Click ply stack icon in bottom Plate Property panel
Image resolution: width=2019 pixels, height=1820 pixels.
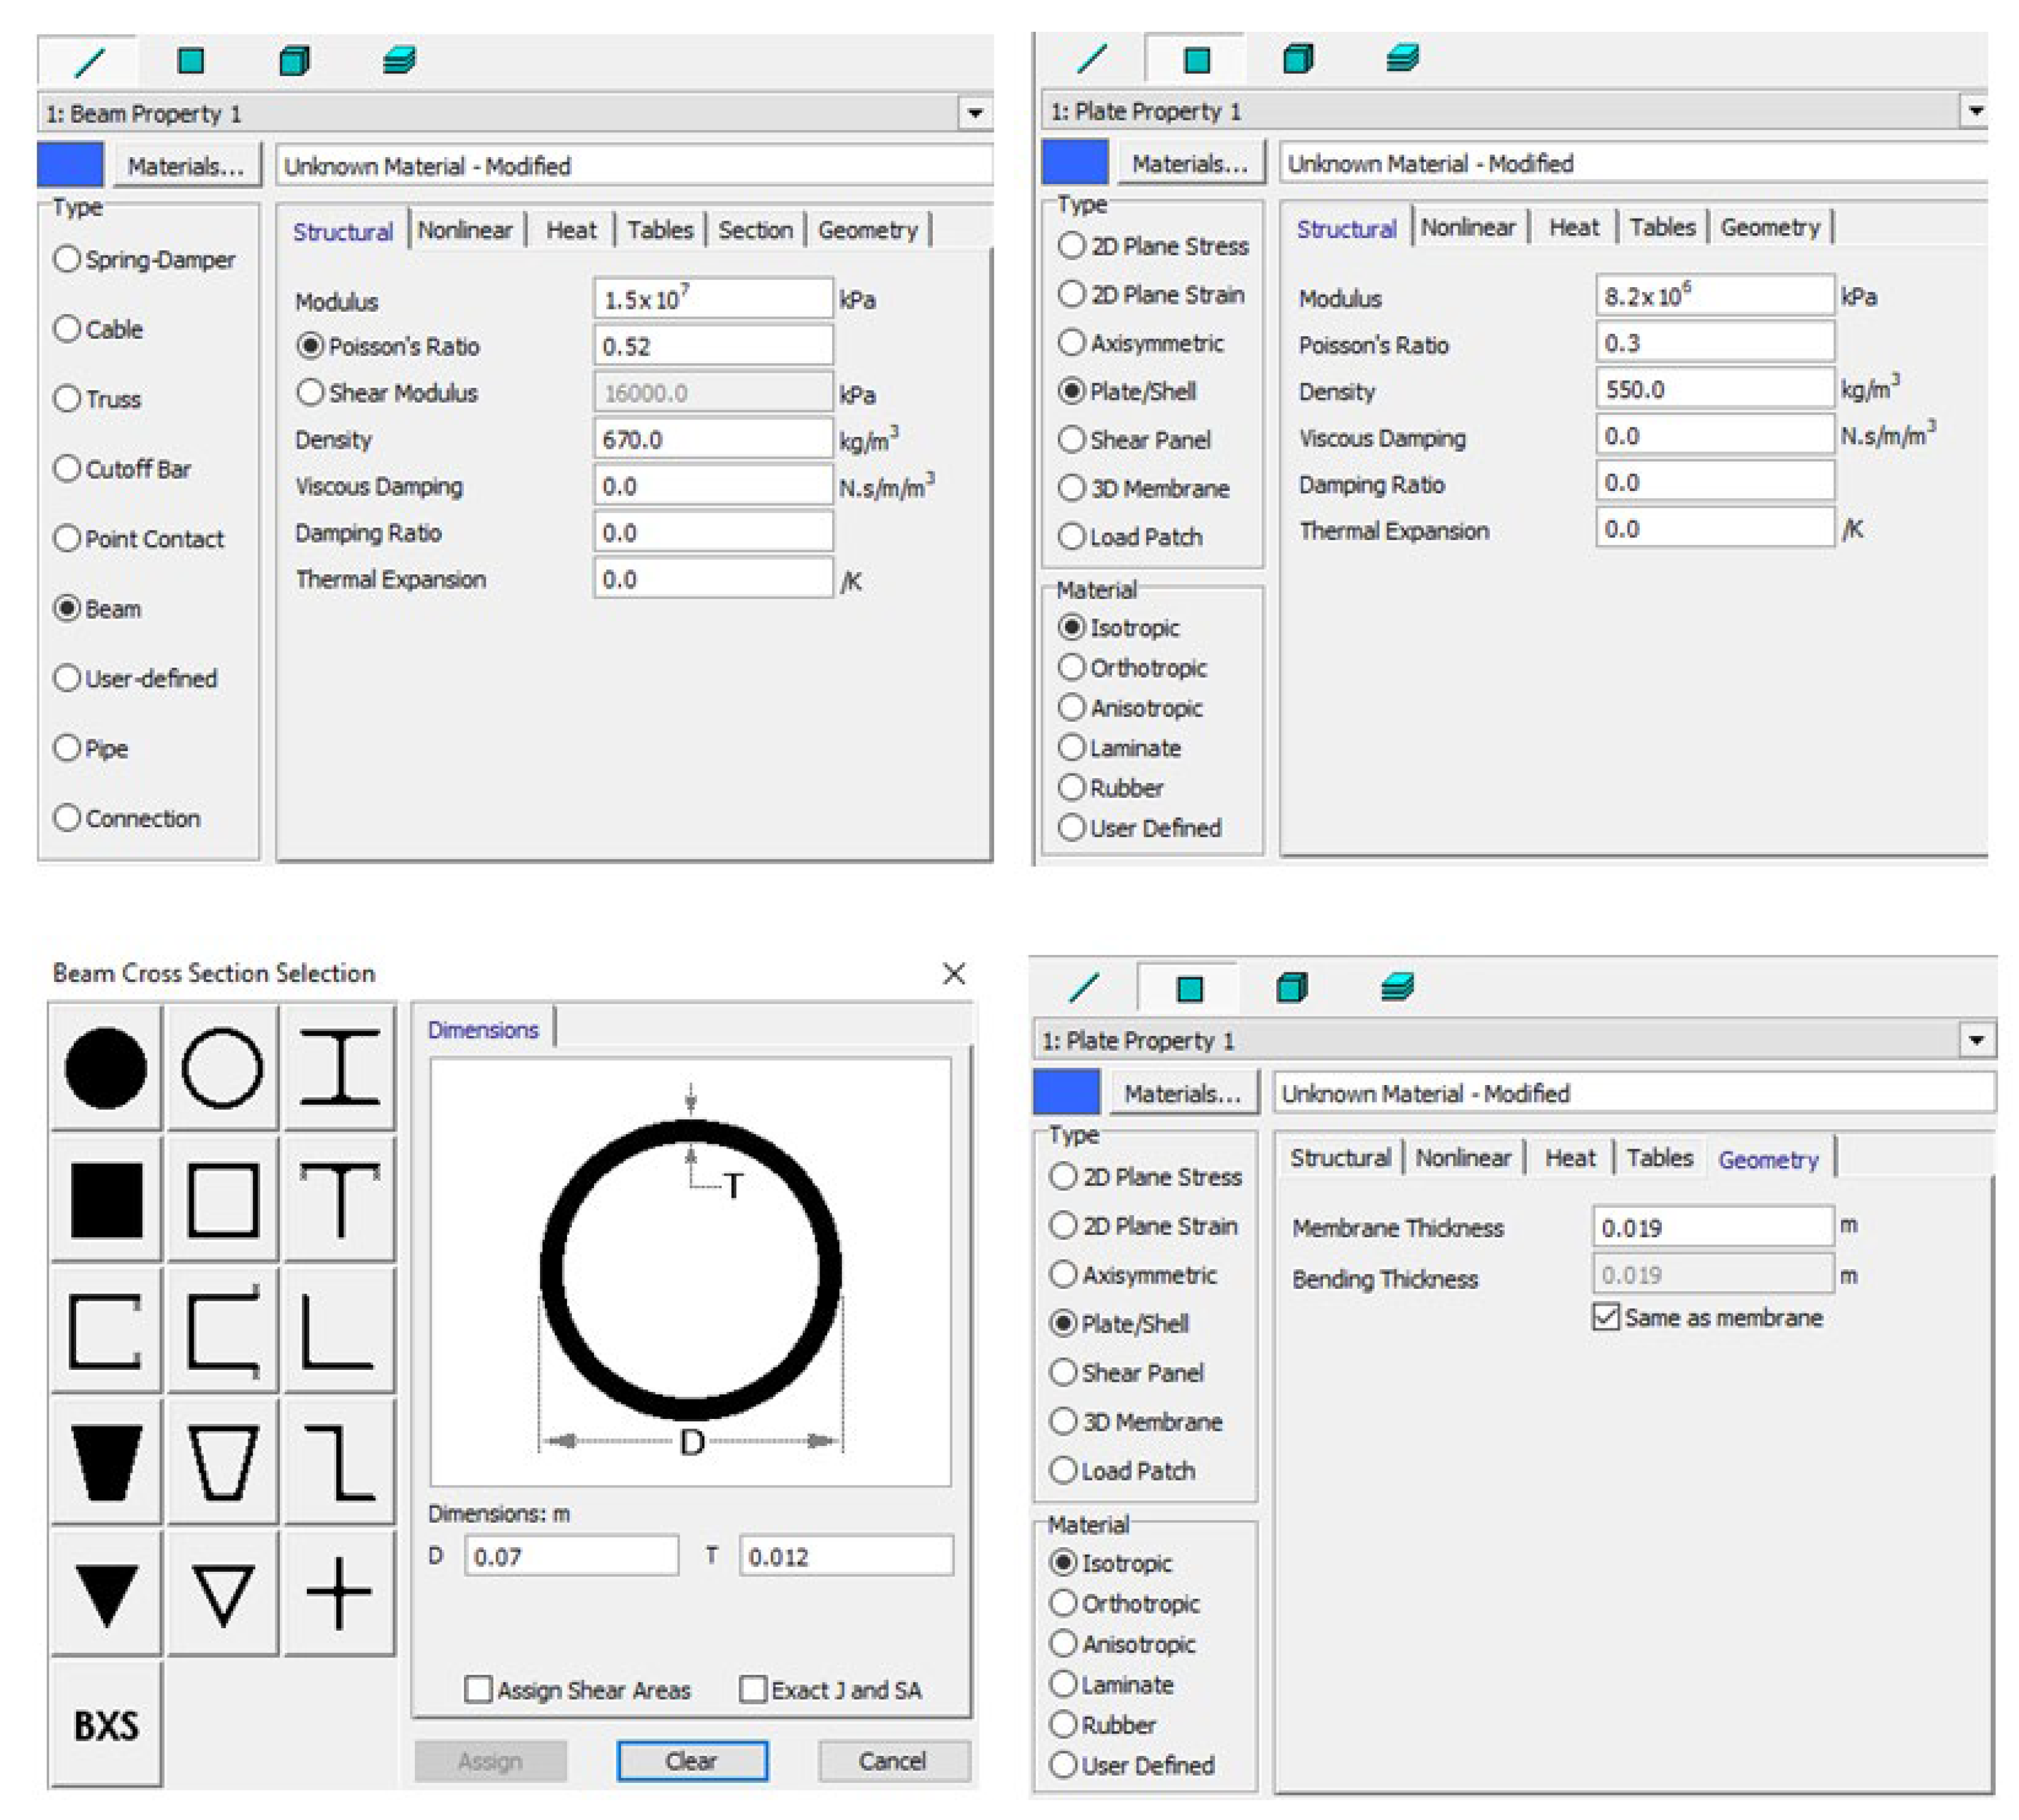click(x=1397, y=988)
